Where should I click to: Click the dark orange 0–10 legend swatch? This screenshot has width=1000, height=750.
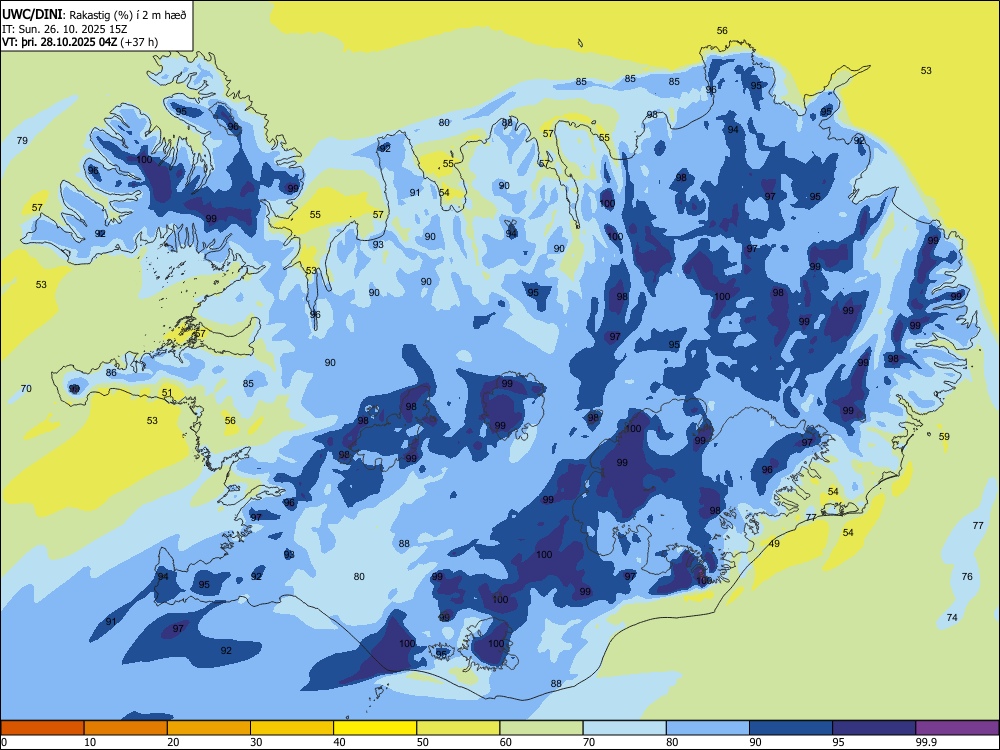tap(42, 728)
